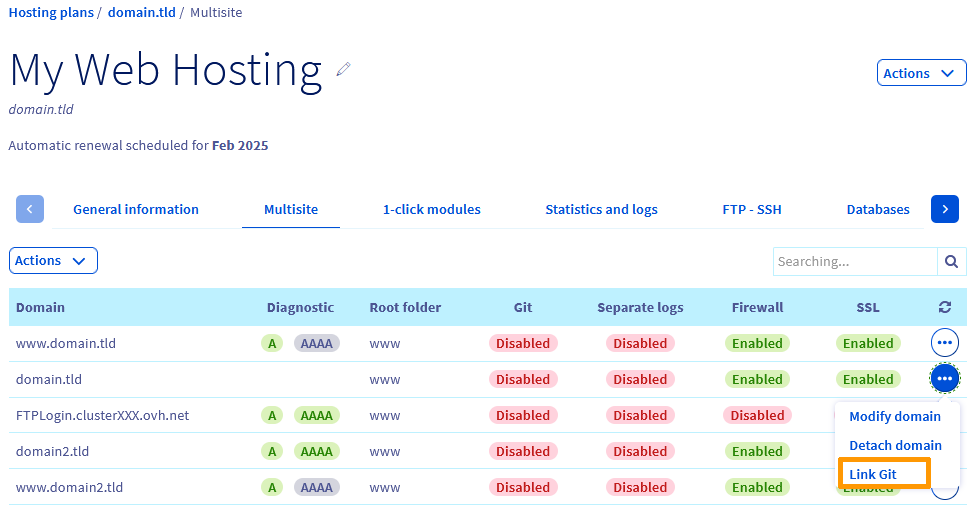Open the 1-click modules tab
This screenshot has width=977, height=515.
point(432,209)
